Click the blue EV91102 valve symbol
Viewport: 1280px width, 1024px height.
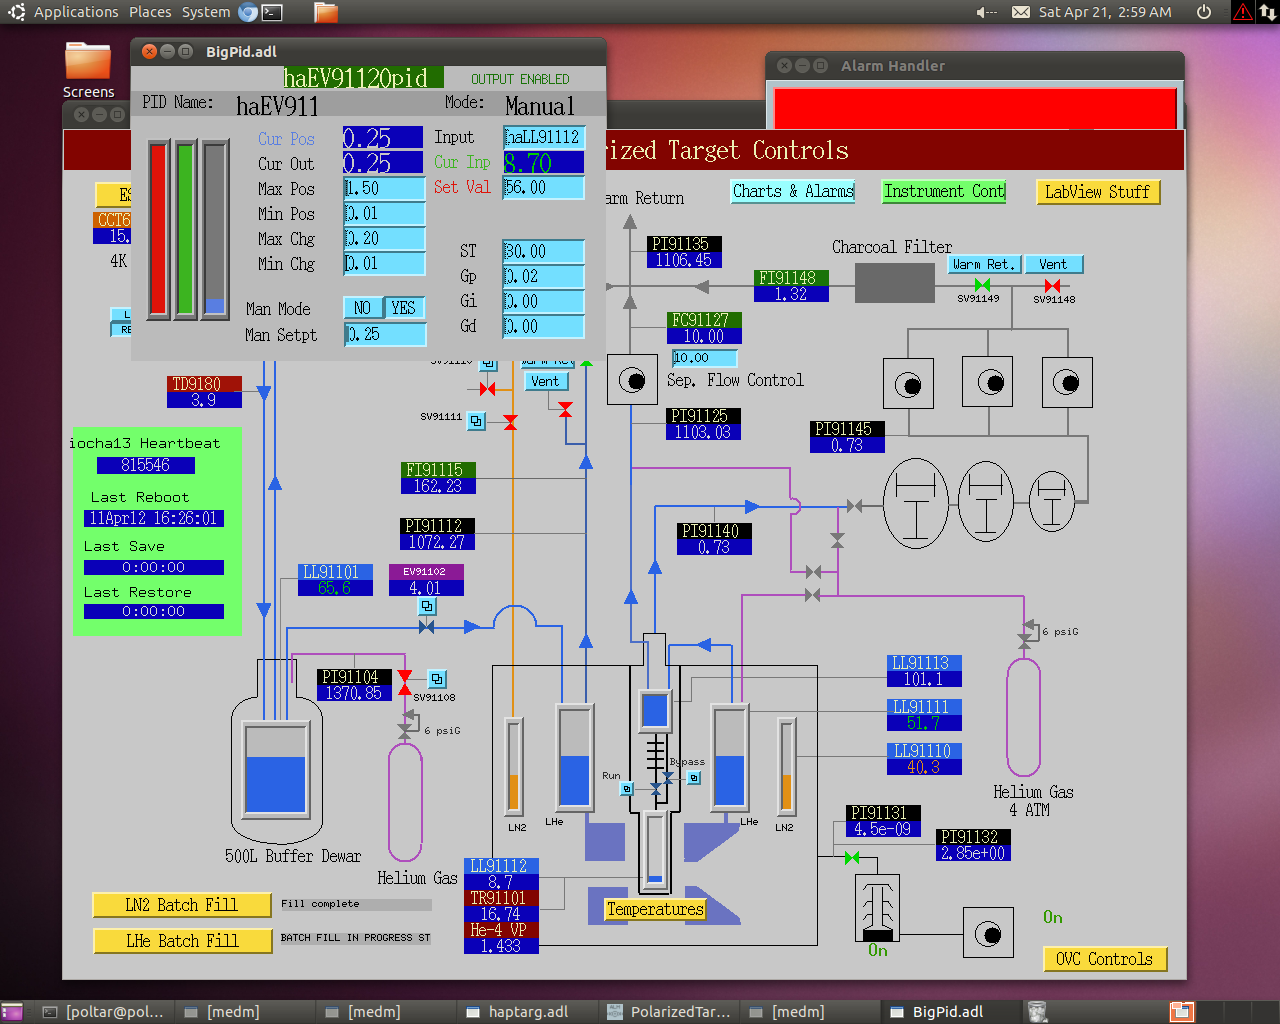point(427,627)
